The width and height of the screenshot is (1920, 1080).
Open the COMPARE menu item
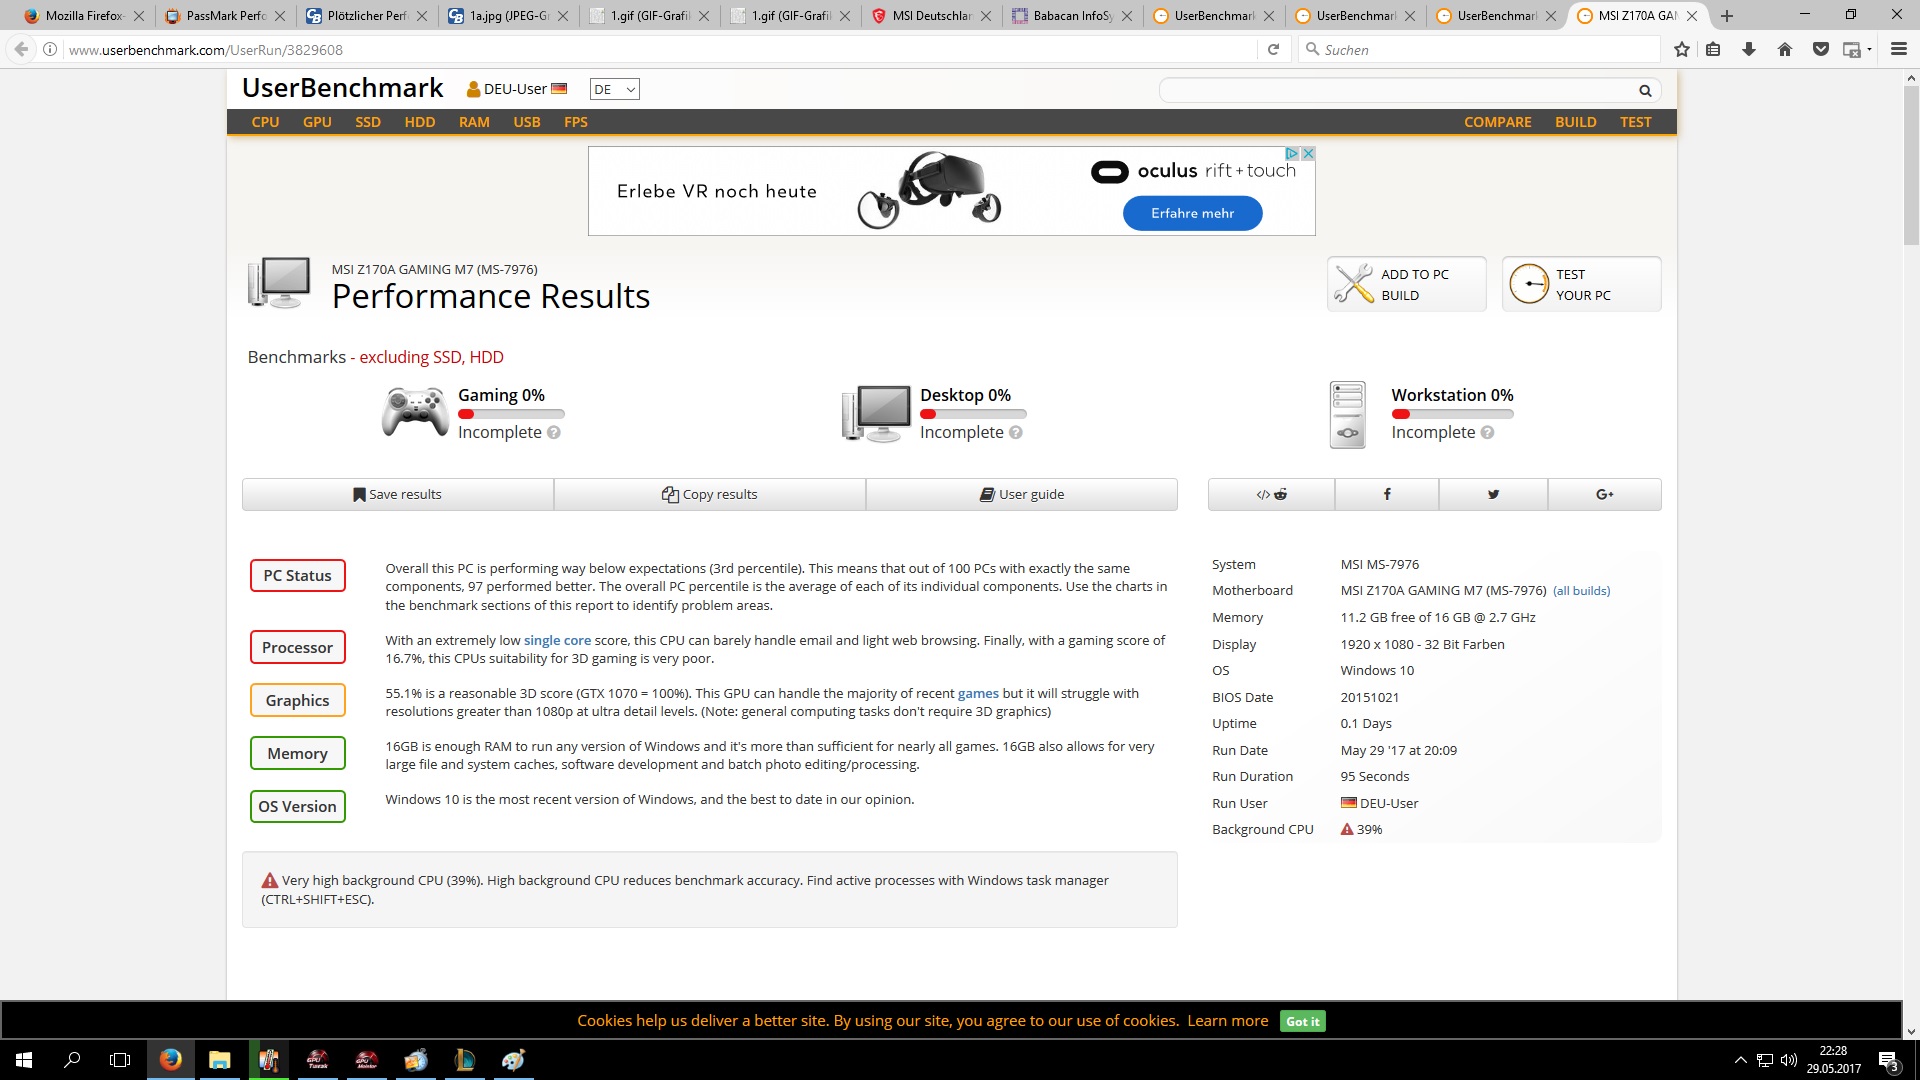point(1497,122)
